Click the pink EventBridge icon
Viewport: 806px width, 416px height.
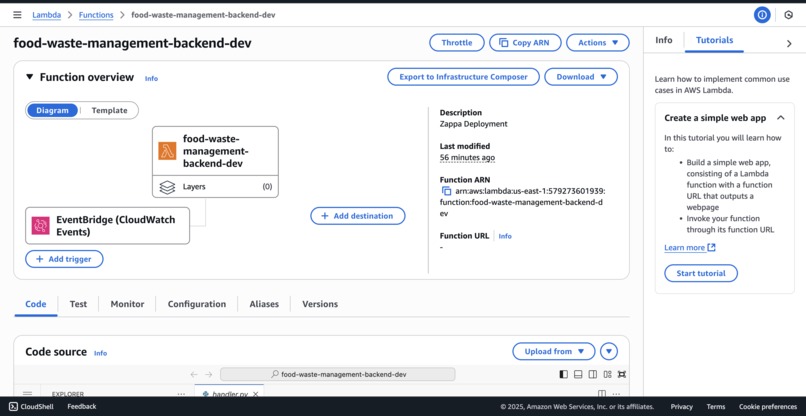(40, 225)
